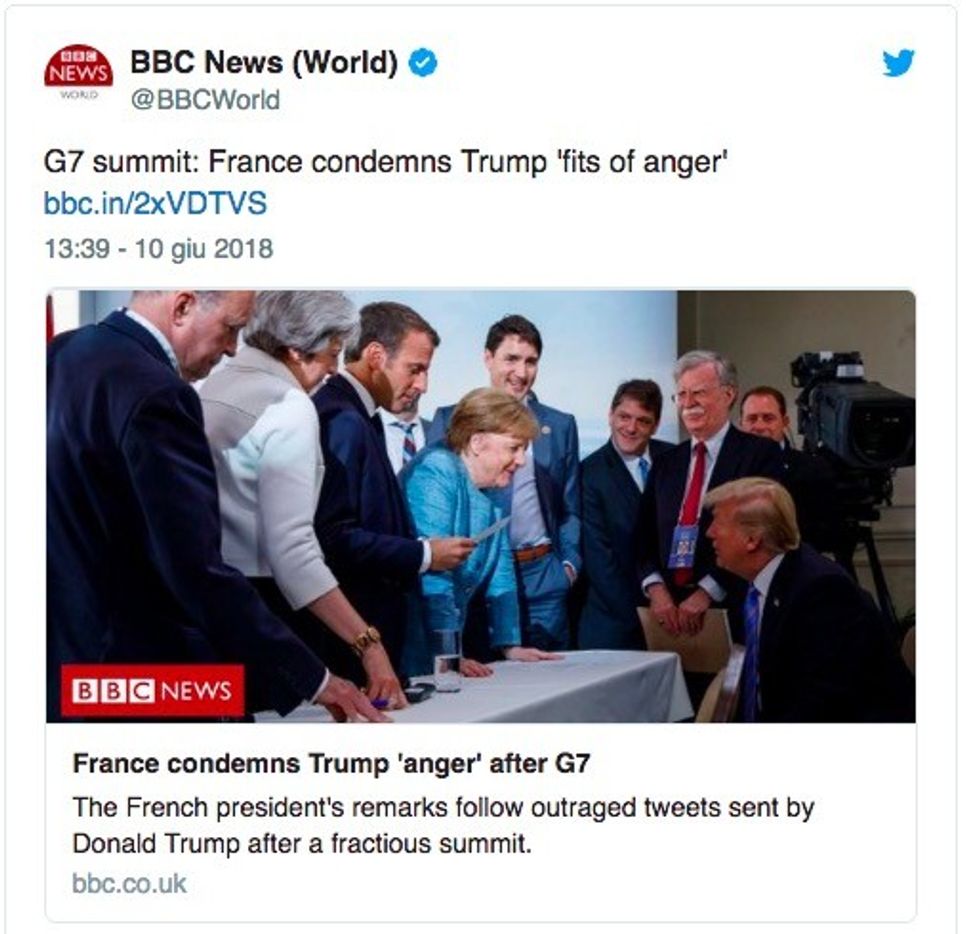Screen dimensions: 980x934
Task: Open the @BBCWorld handle
Action: pos(206,101)
